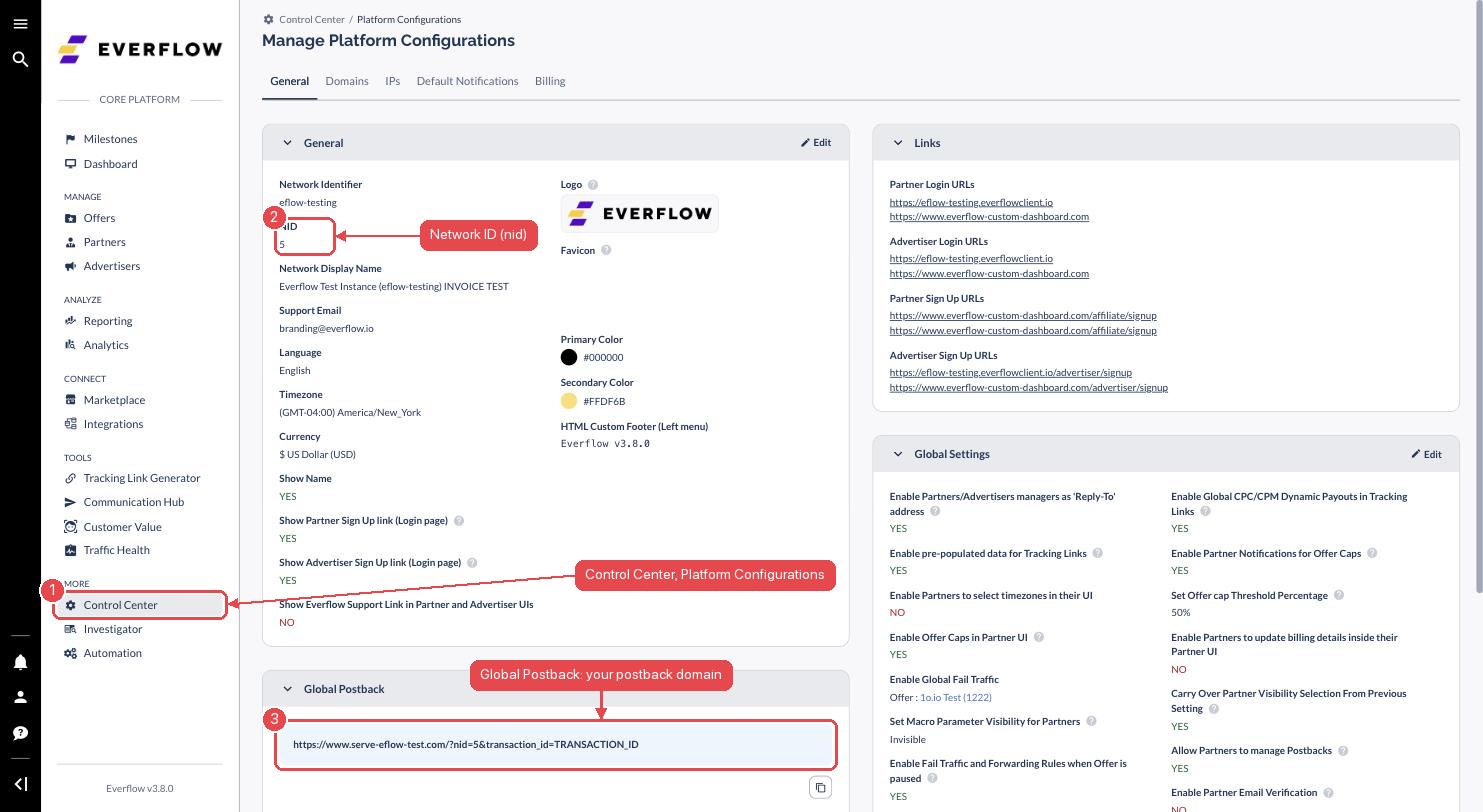Open Reporting under Analyze
The width and height of the screenshot is (1483, 812).
[x=108, y=321]
